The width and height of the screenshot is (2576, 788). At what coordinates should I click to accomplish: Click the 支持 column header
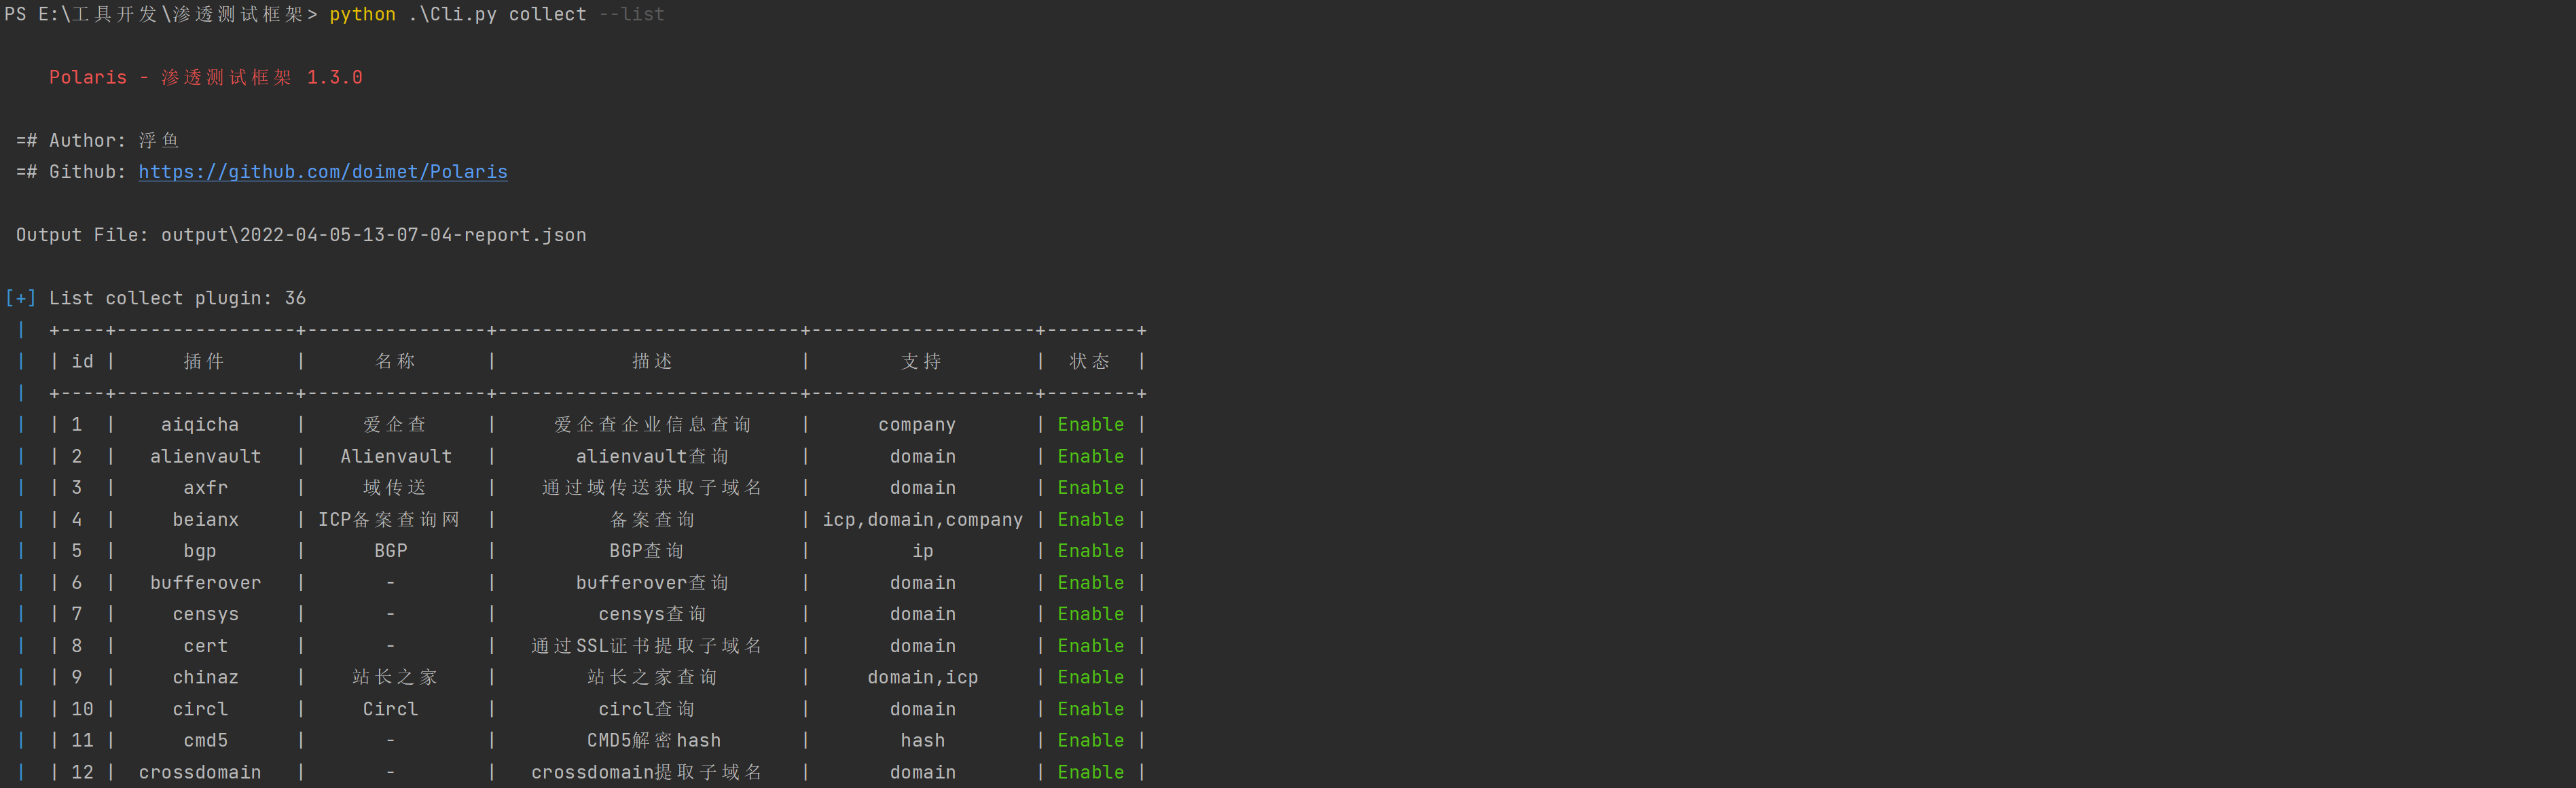coord(921,361)
